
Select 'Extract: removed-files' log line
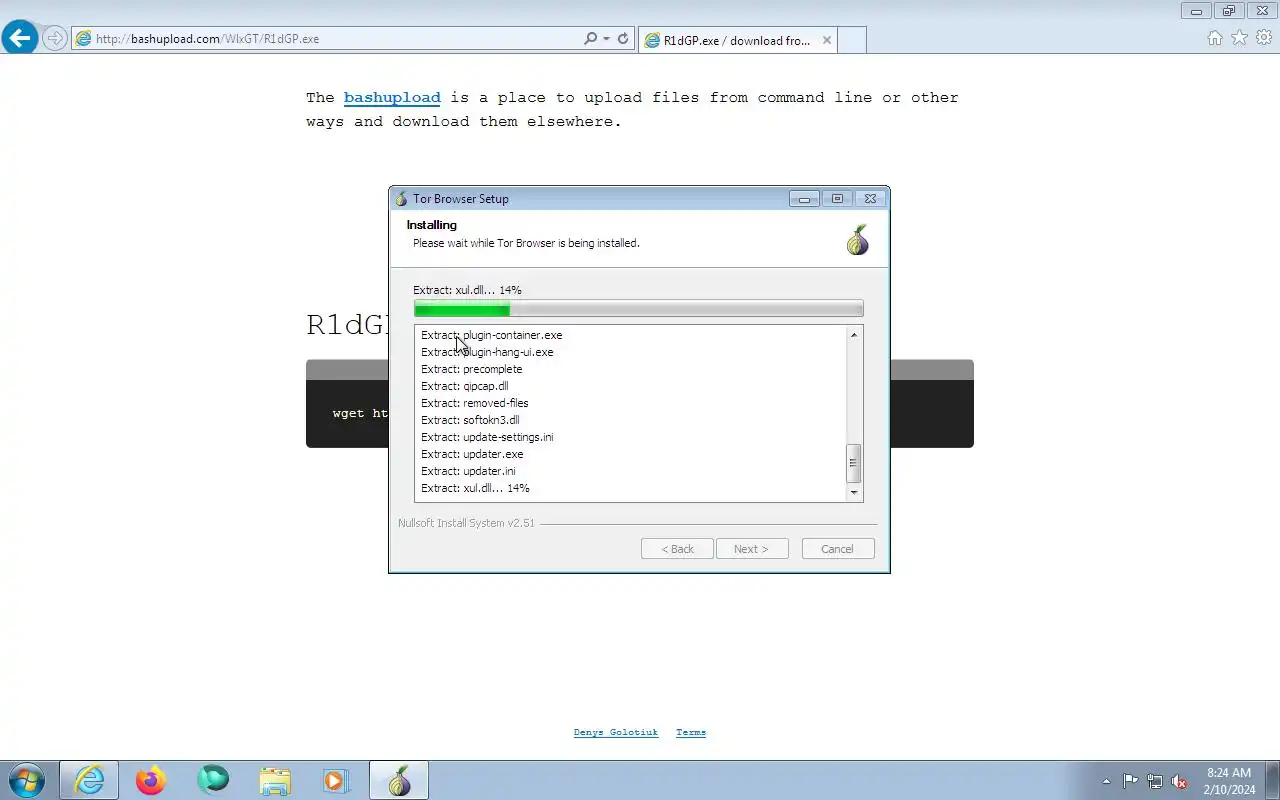(x=475, y=403)
